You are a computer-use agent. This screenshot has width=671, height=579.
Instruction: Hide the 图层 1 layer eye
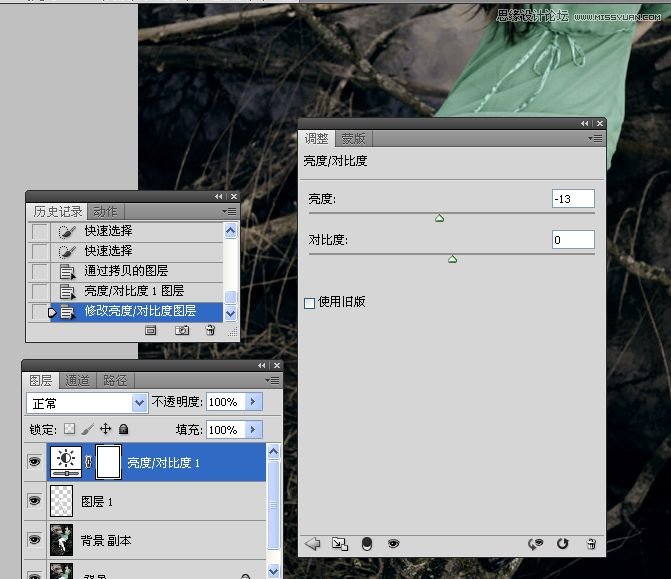point(35,500)
